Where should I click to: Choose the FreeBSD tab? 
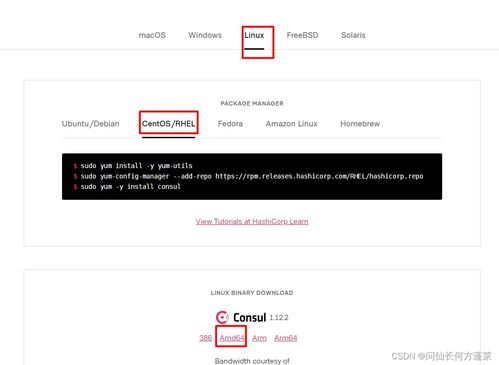pos(302,35)
